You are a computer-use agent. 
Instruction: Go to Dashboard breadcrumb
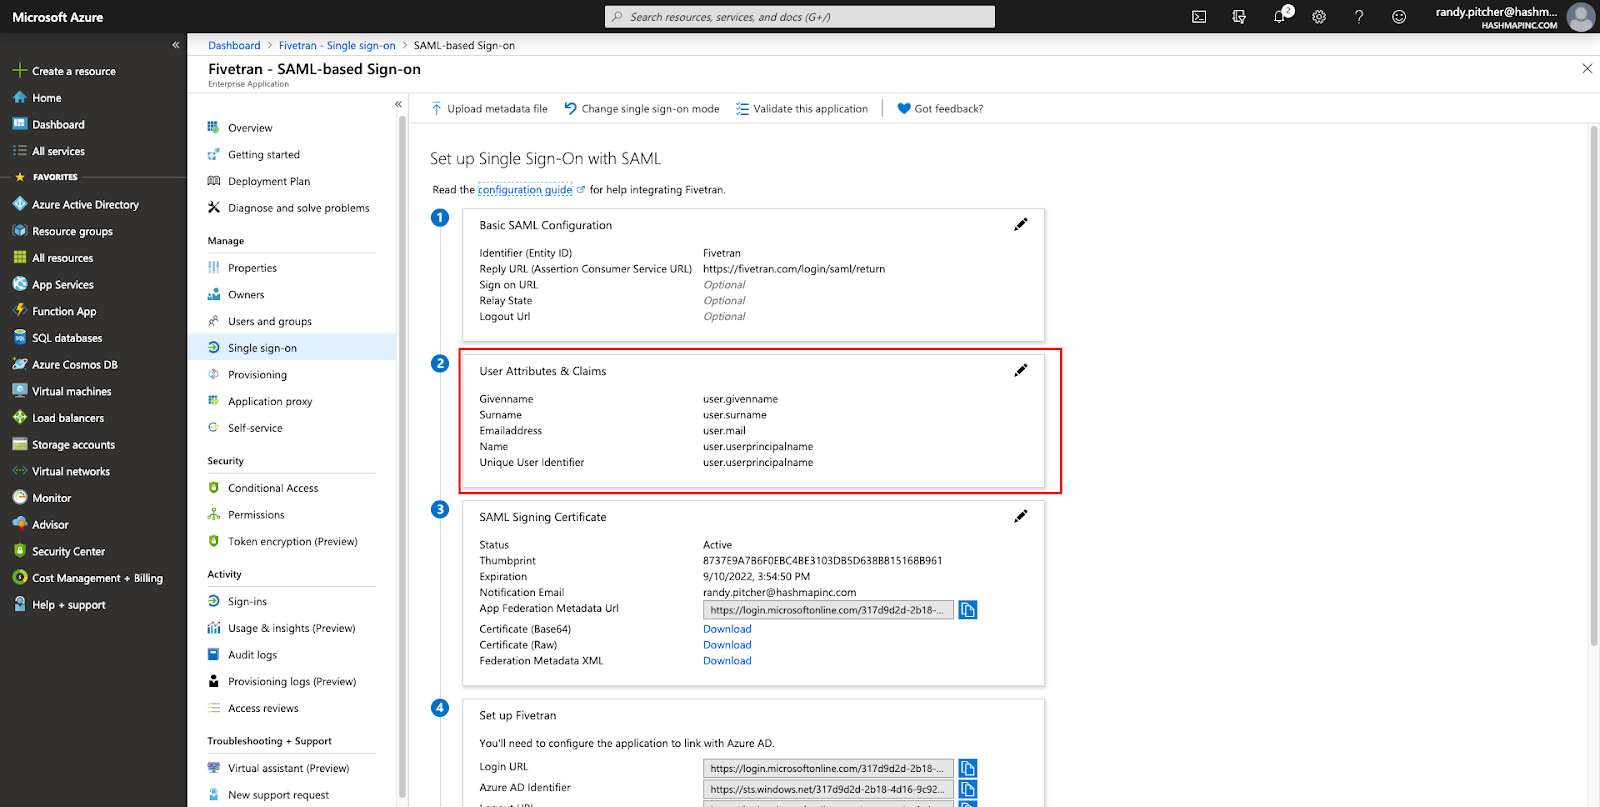point(234,46)
